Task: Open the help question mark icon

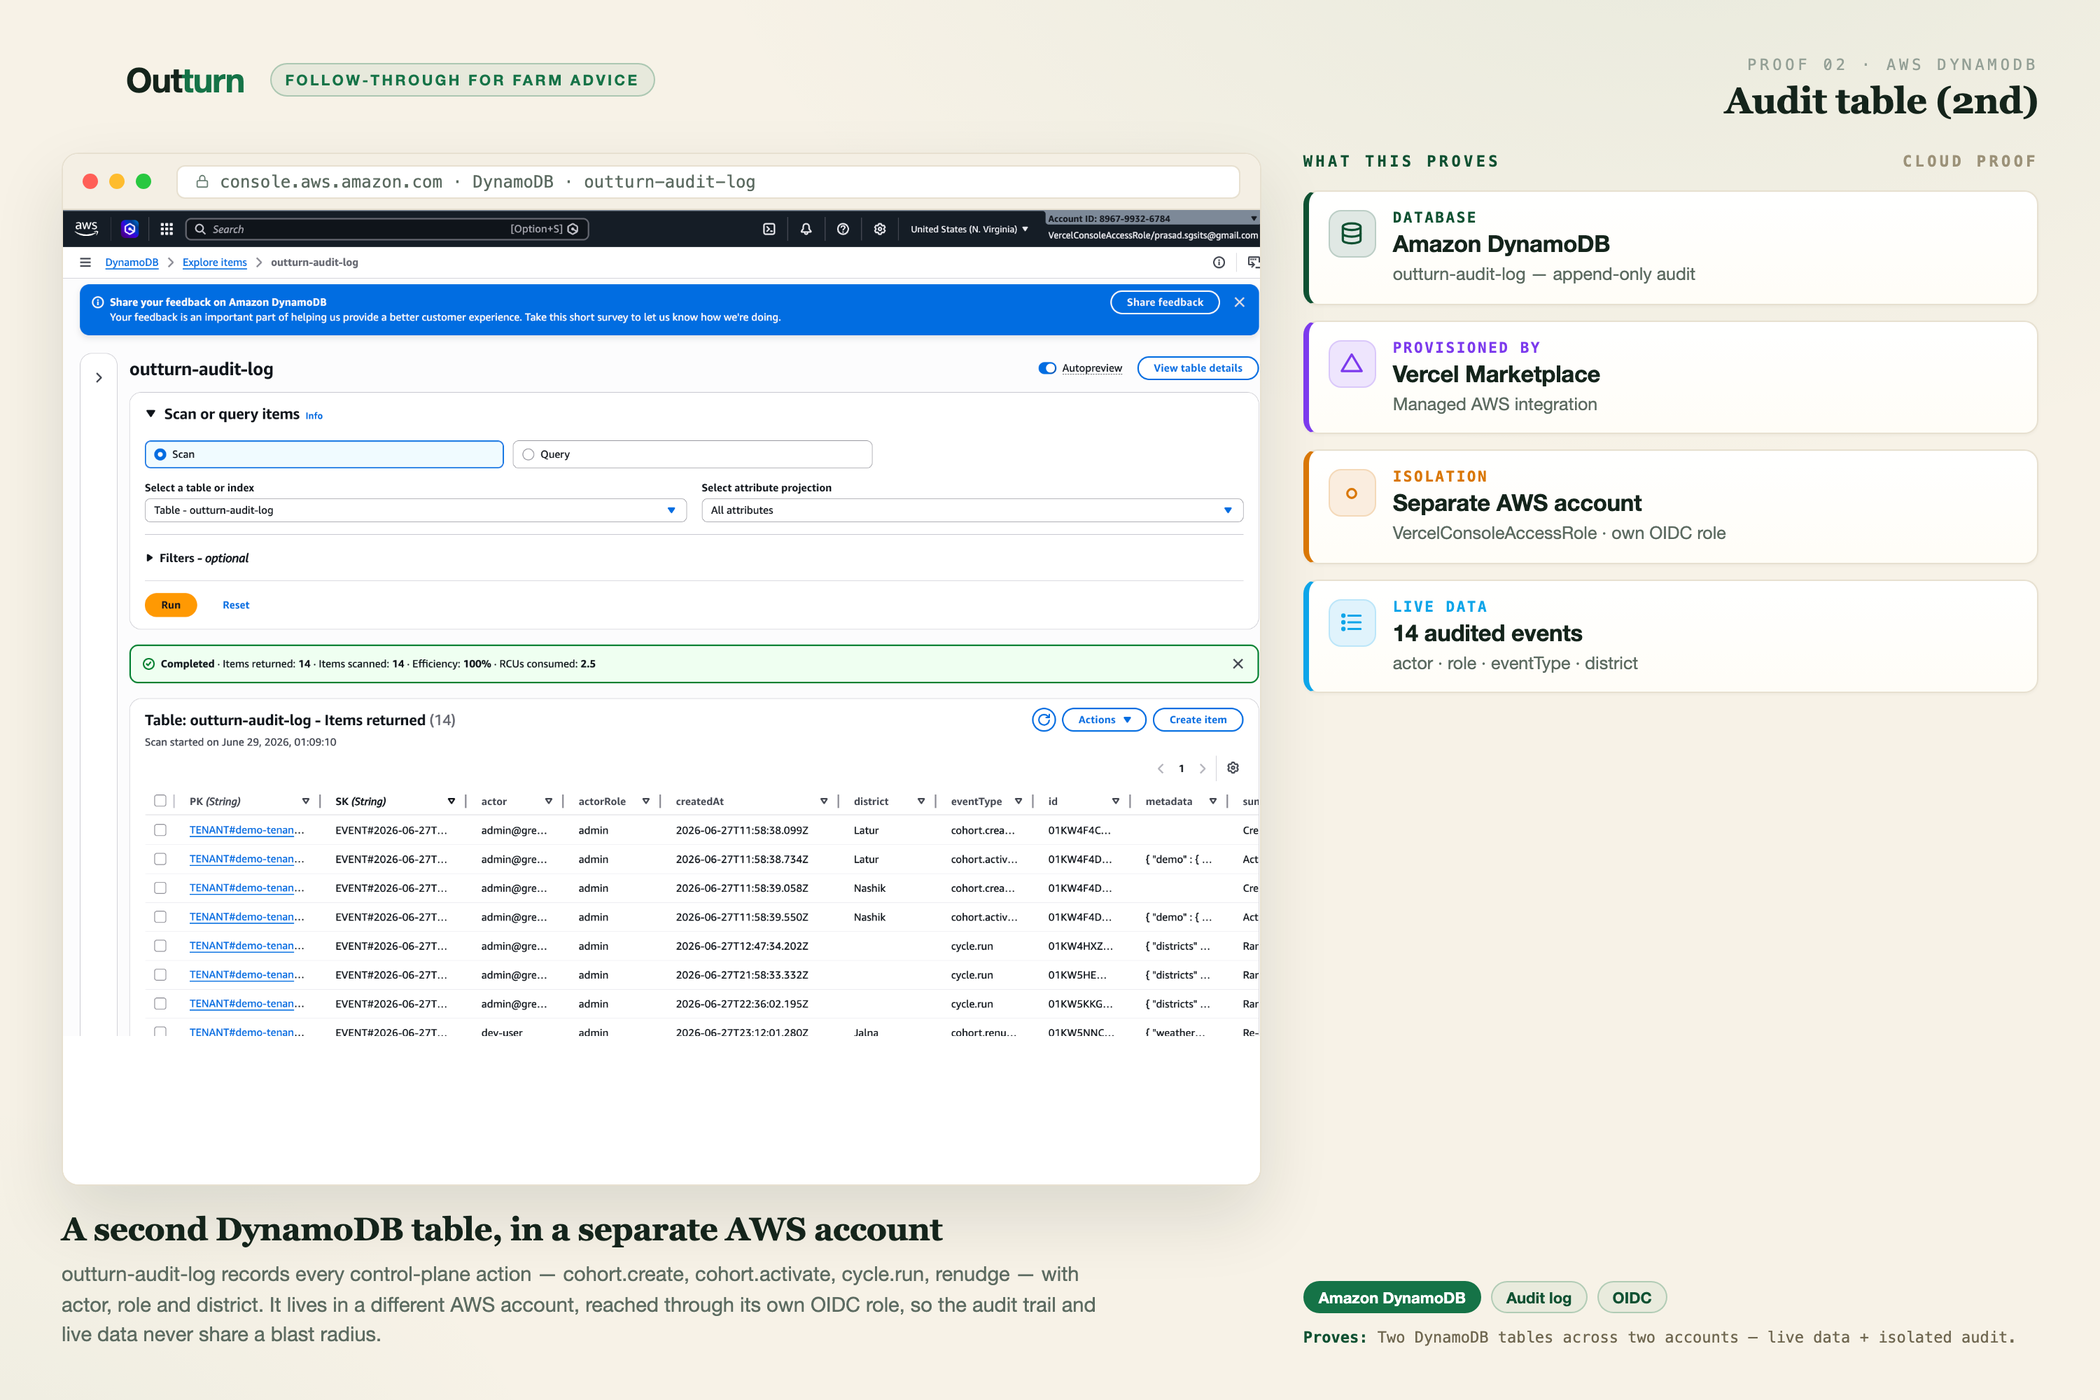Action: [843, 229]
